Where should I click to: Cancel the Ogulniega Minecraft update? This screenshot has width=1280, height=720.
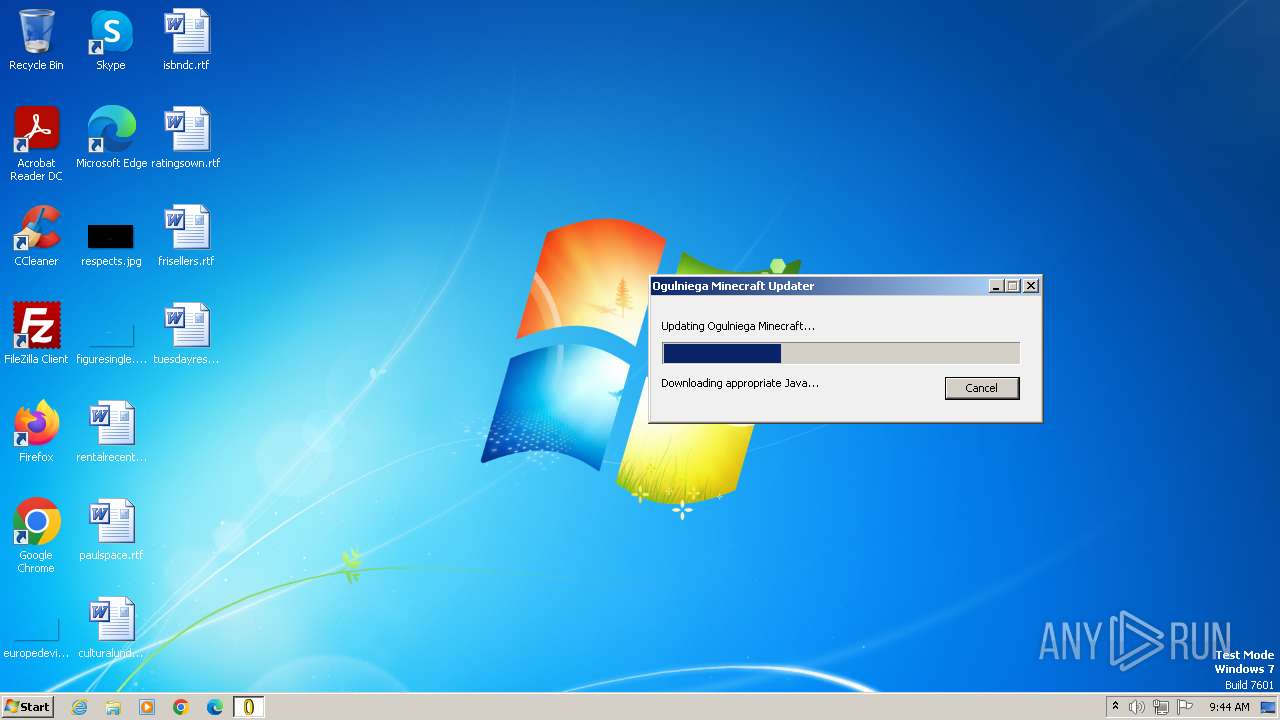point(981,388)
